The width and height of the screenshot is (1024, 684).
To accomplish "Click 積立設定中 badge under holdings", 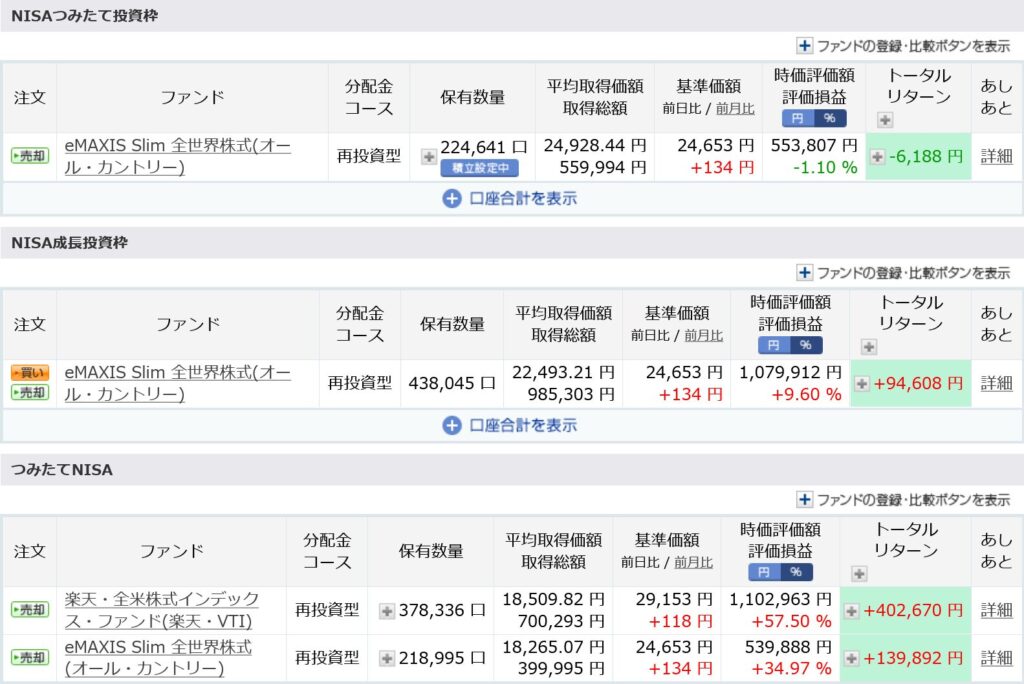I will [x=480, y=168].
